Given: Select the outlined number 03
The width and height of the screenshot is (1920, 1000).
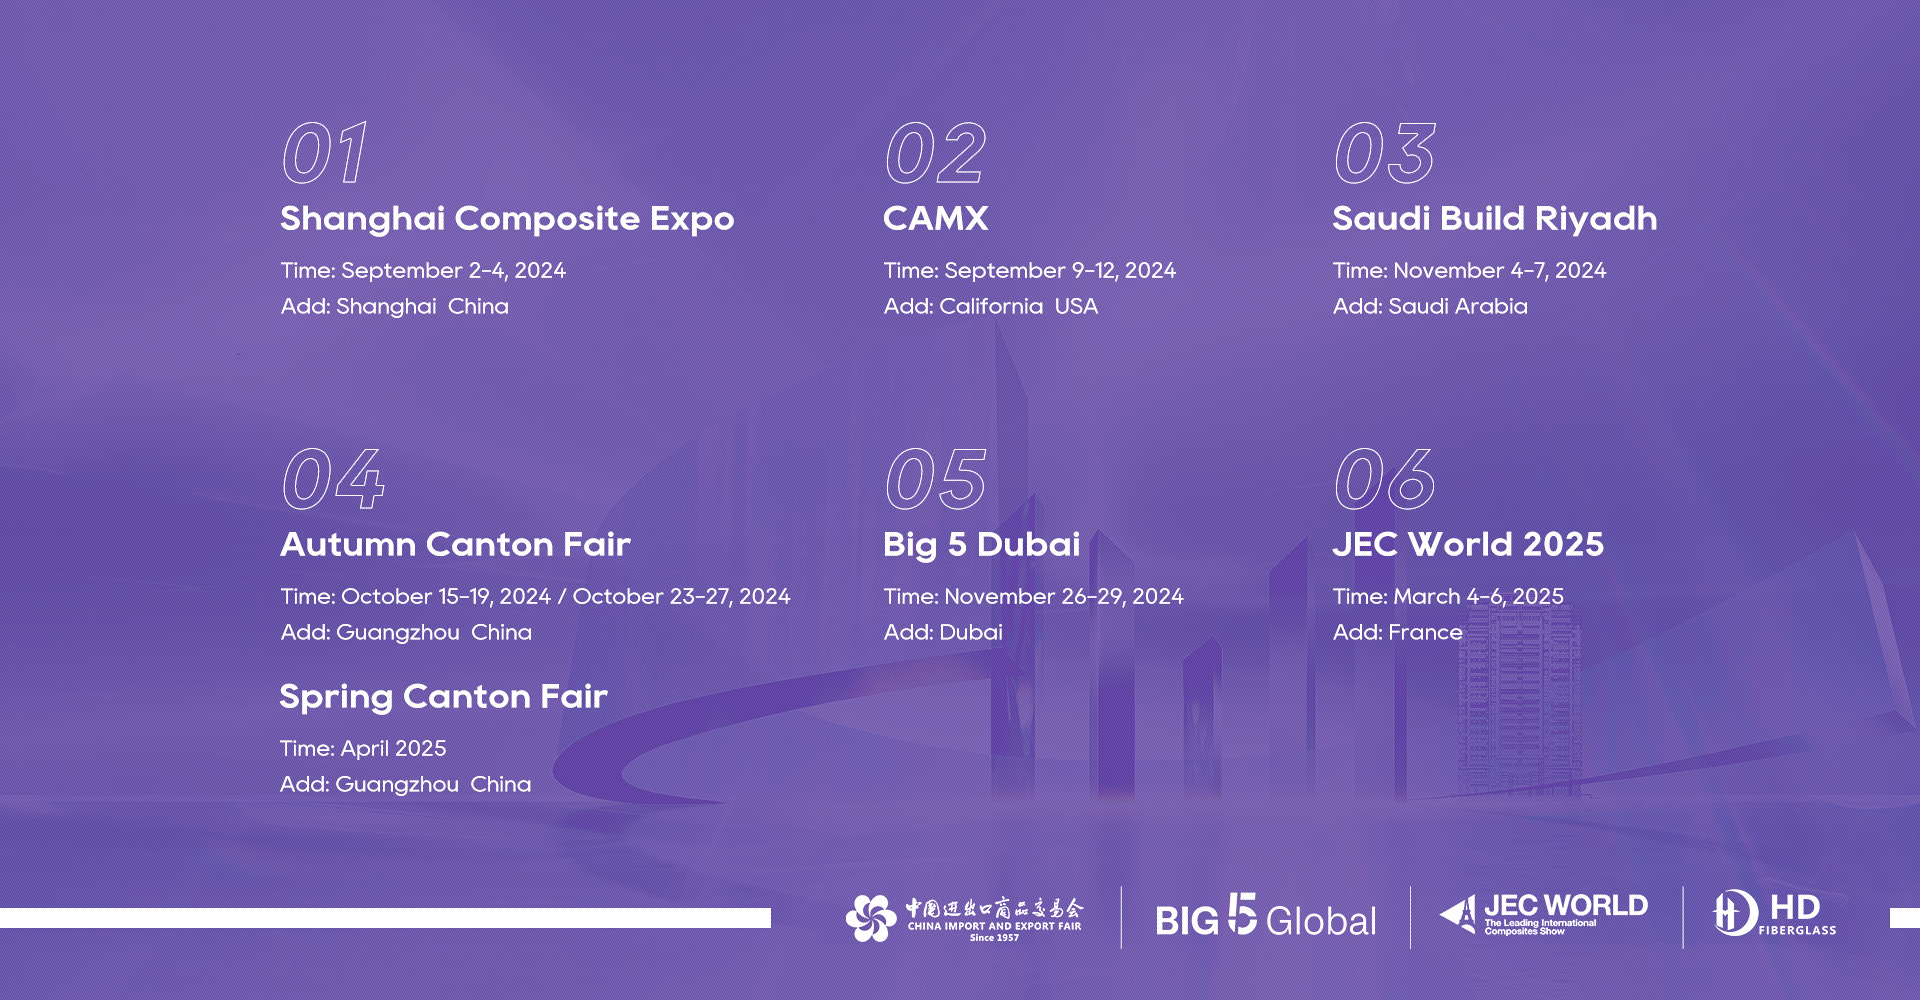Looking at the screenshot, I should click(x=1385, y=154).
